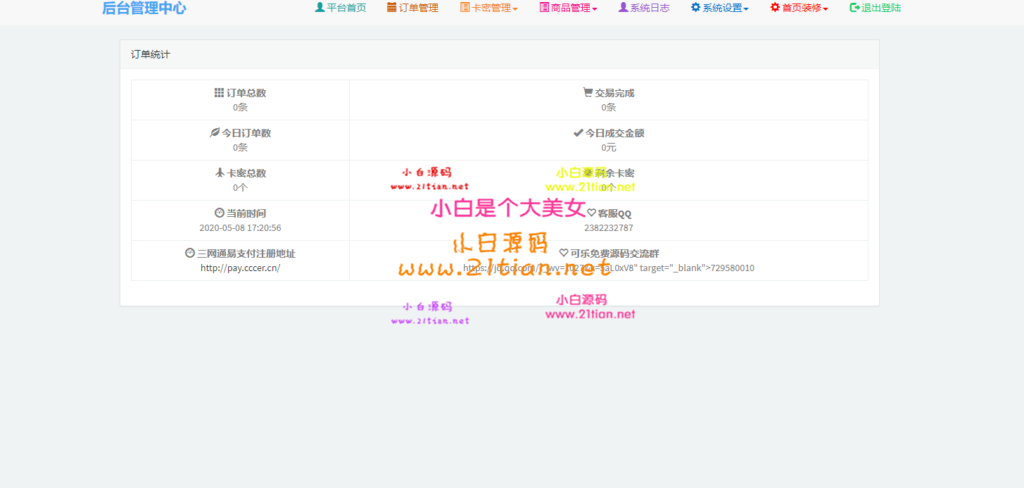Expand the 卡密管理 dropdown menu

[x=489, y=8]
